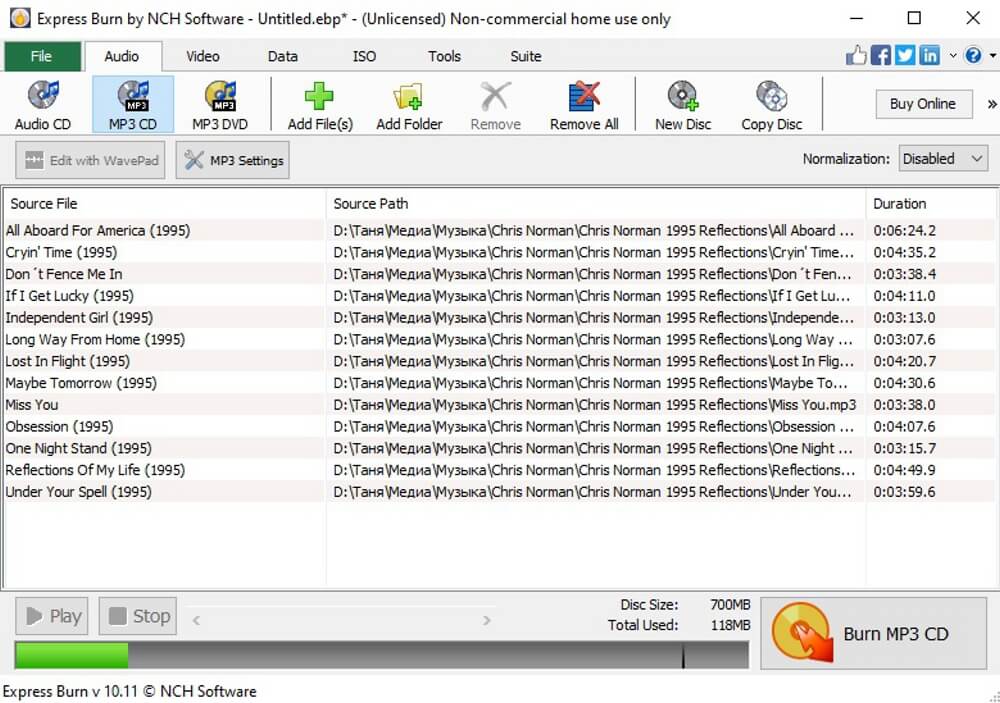This screenshot has height=703, width=1000.
Task: Click duration 0:06:24.2
Action: coord(904,230)
